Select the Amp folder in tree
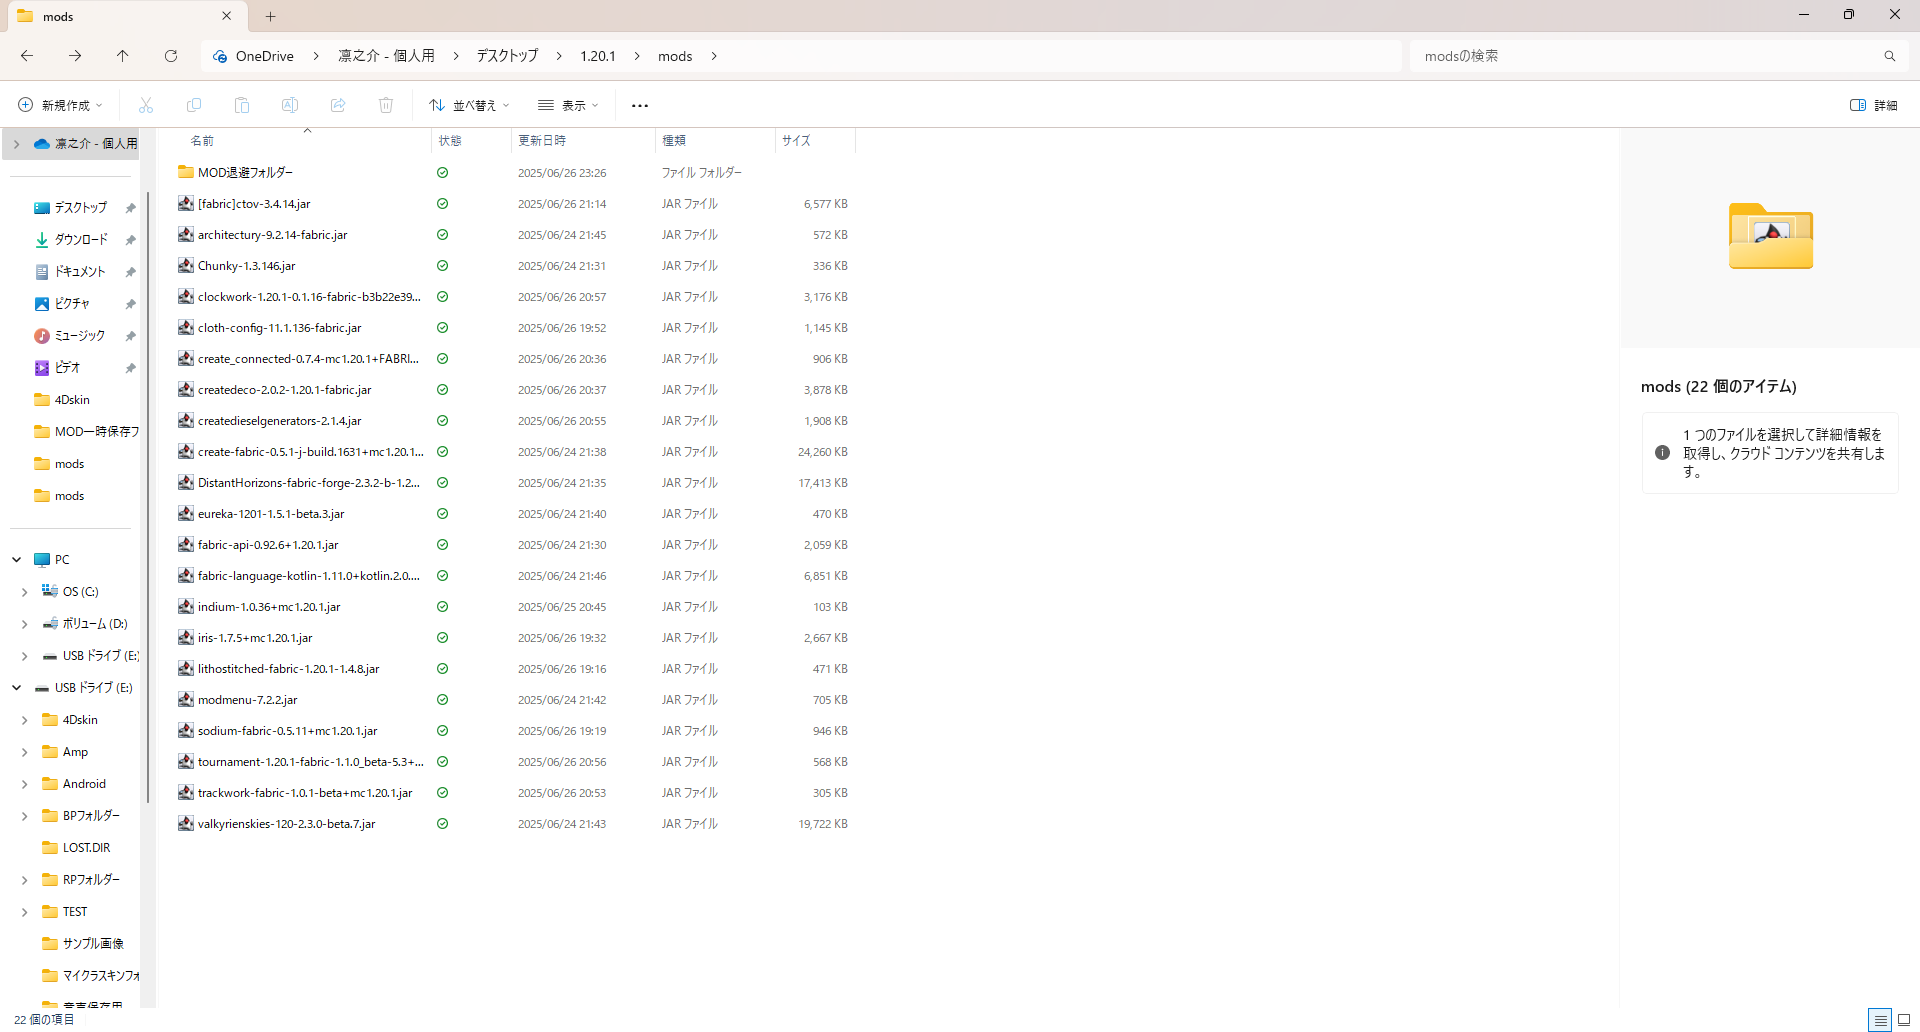Screen dimensions: 1920x1032 tap(75, 752)
